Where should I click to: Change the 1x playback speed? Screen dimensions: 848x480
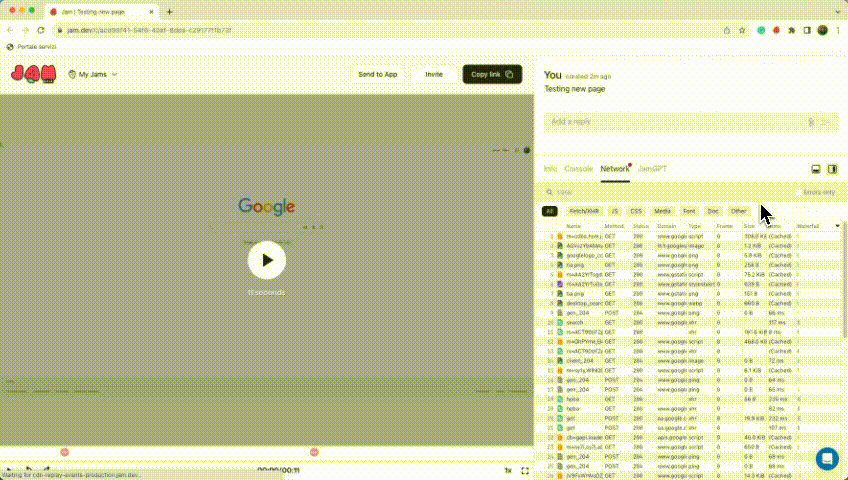point(507,470)
